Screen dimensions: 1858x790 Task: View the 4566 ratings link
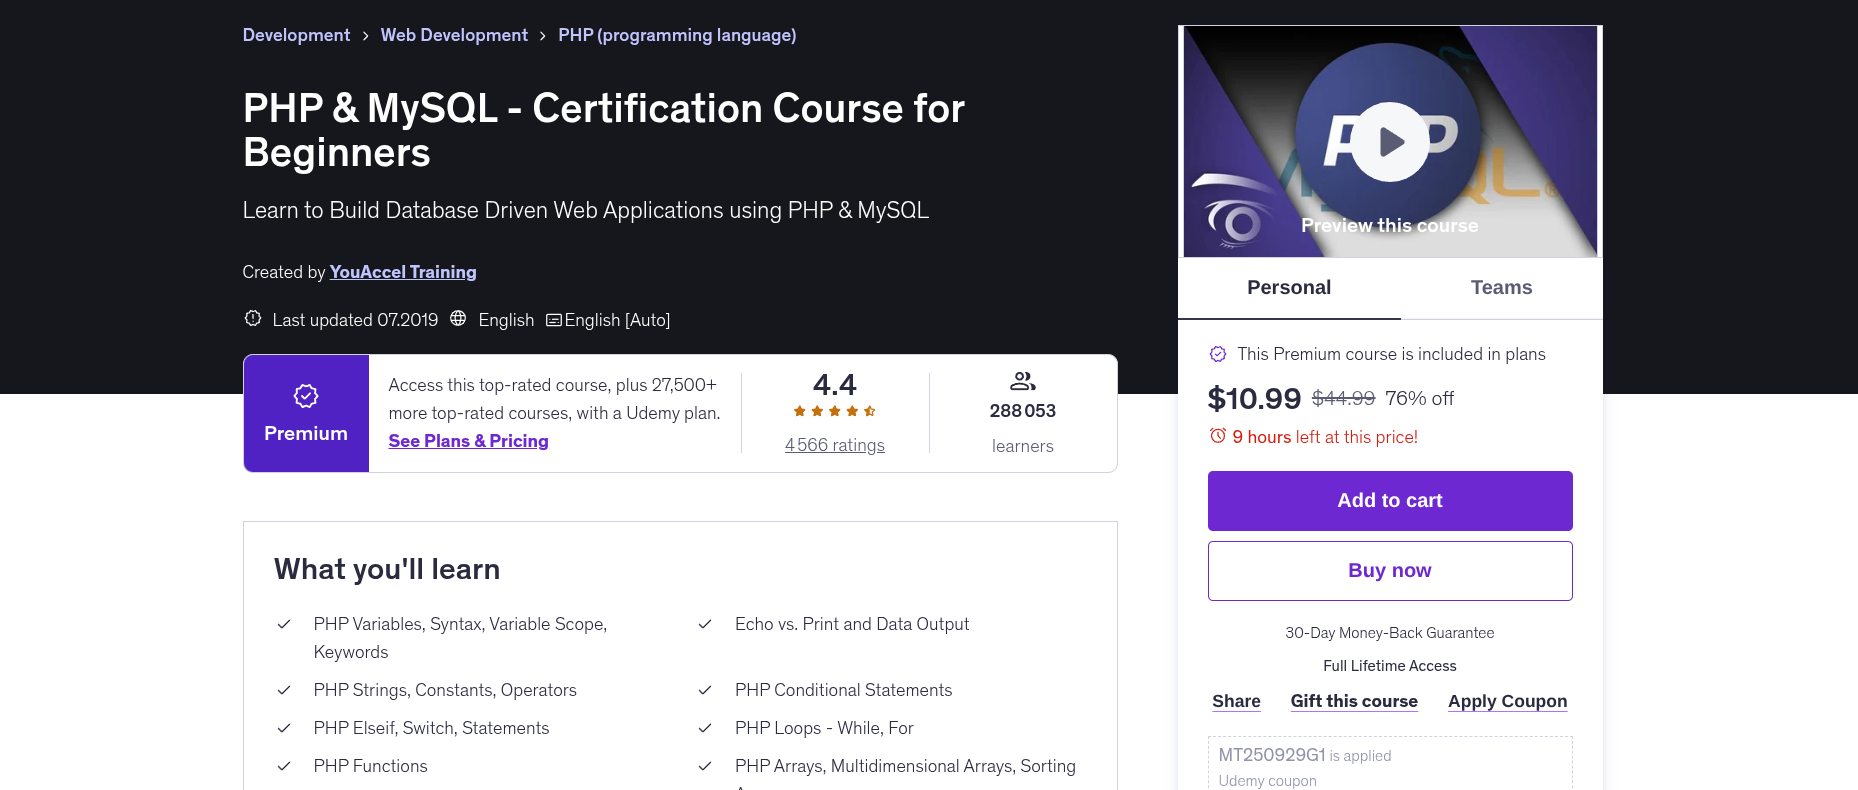pos(834,445)
